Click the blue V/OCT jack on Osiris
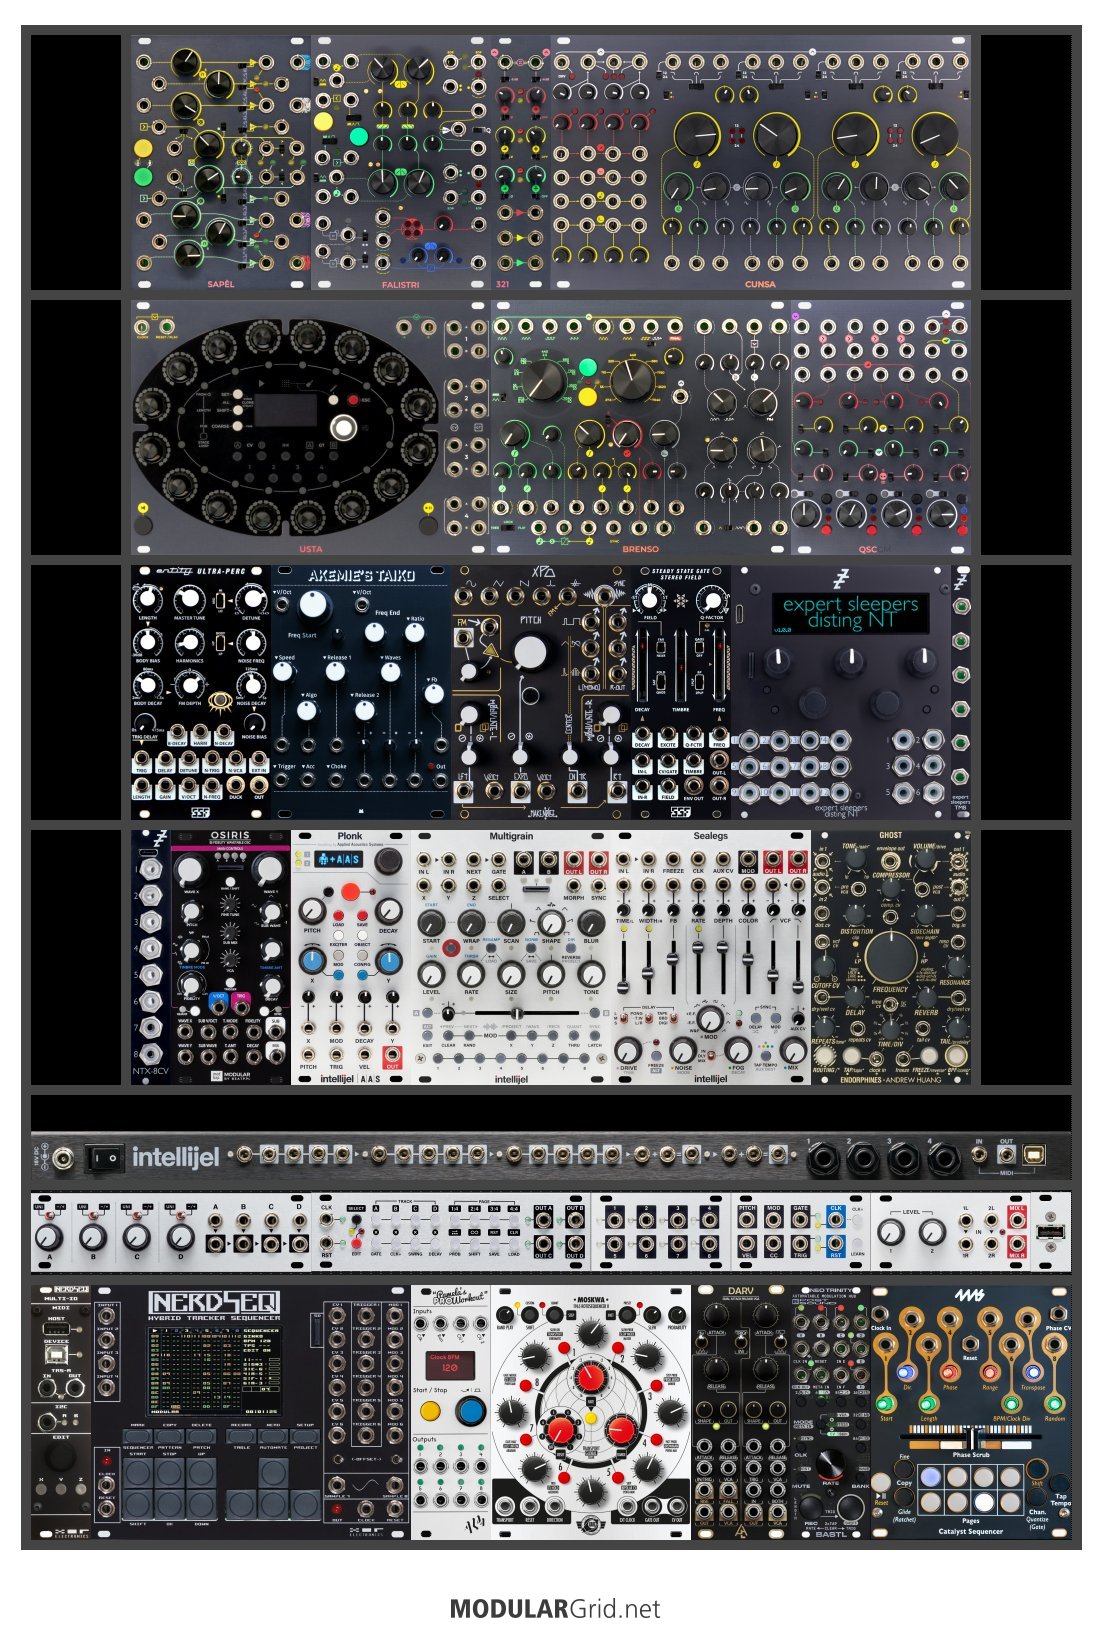1112x1630 pixels. (x=218, y=1005)
